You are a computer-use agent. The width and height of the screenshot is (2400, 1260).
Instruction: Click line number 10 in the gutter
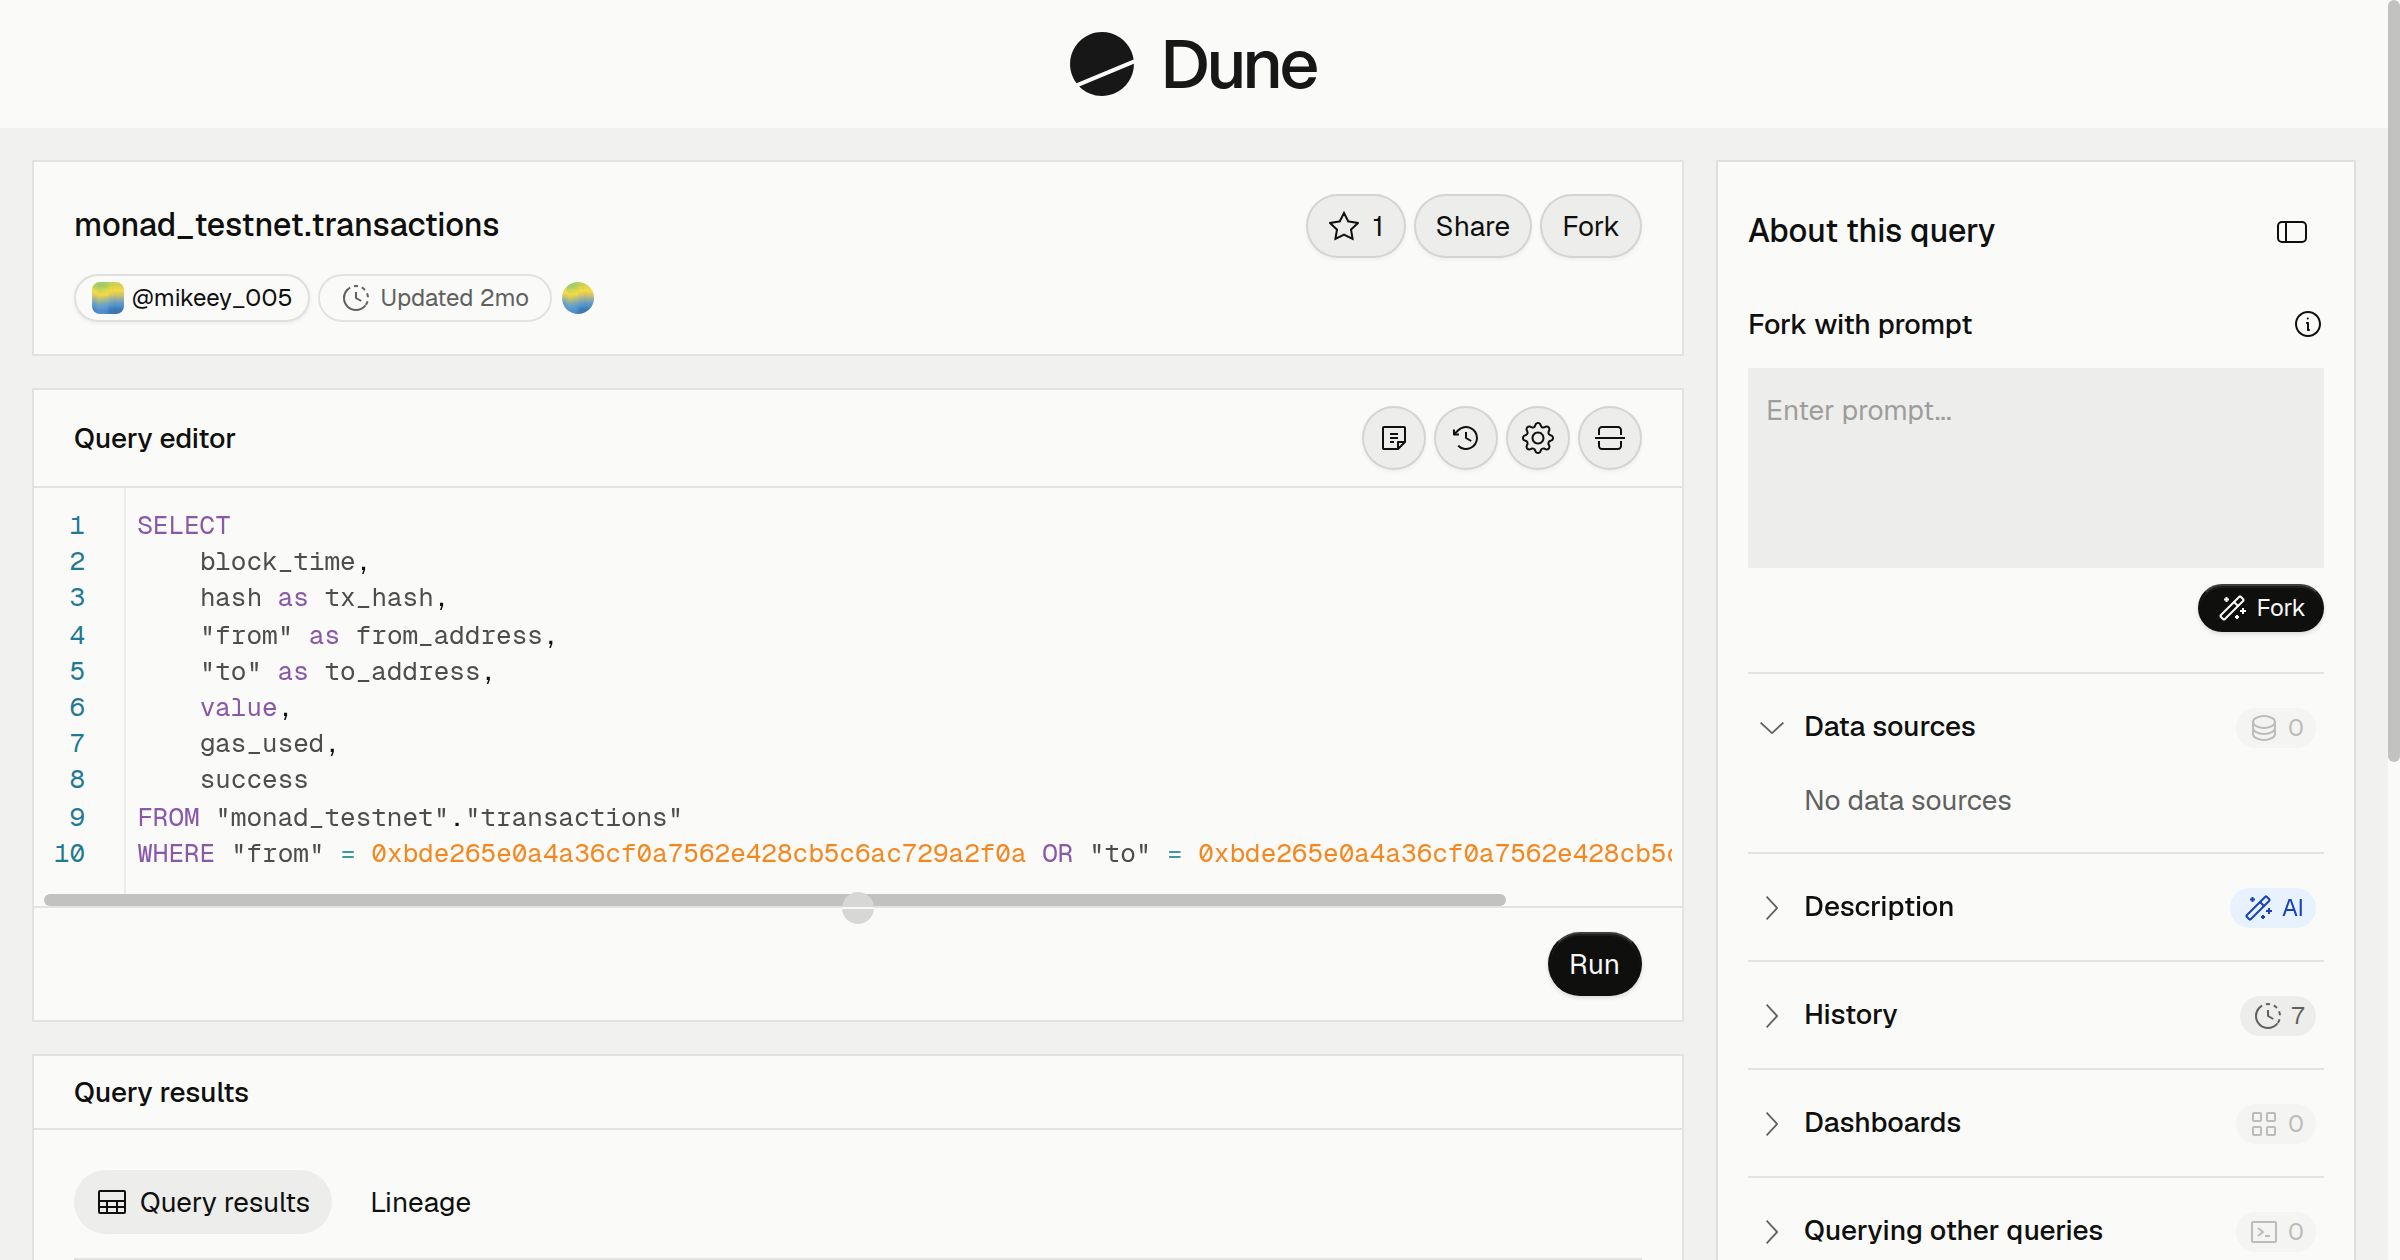[69, 853]
